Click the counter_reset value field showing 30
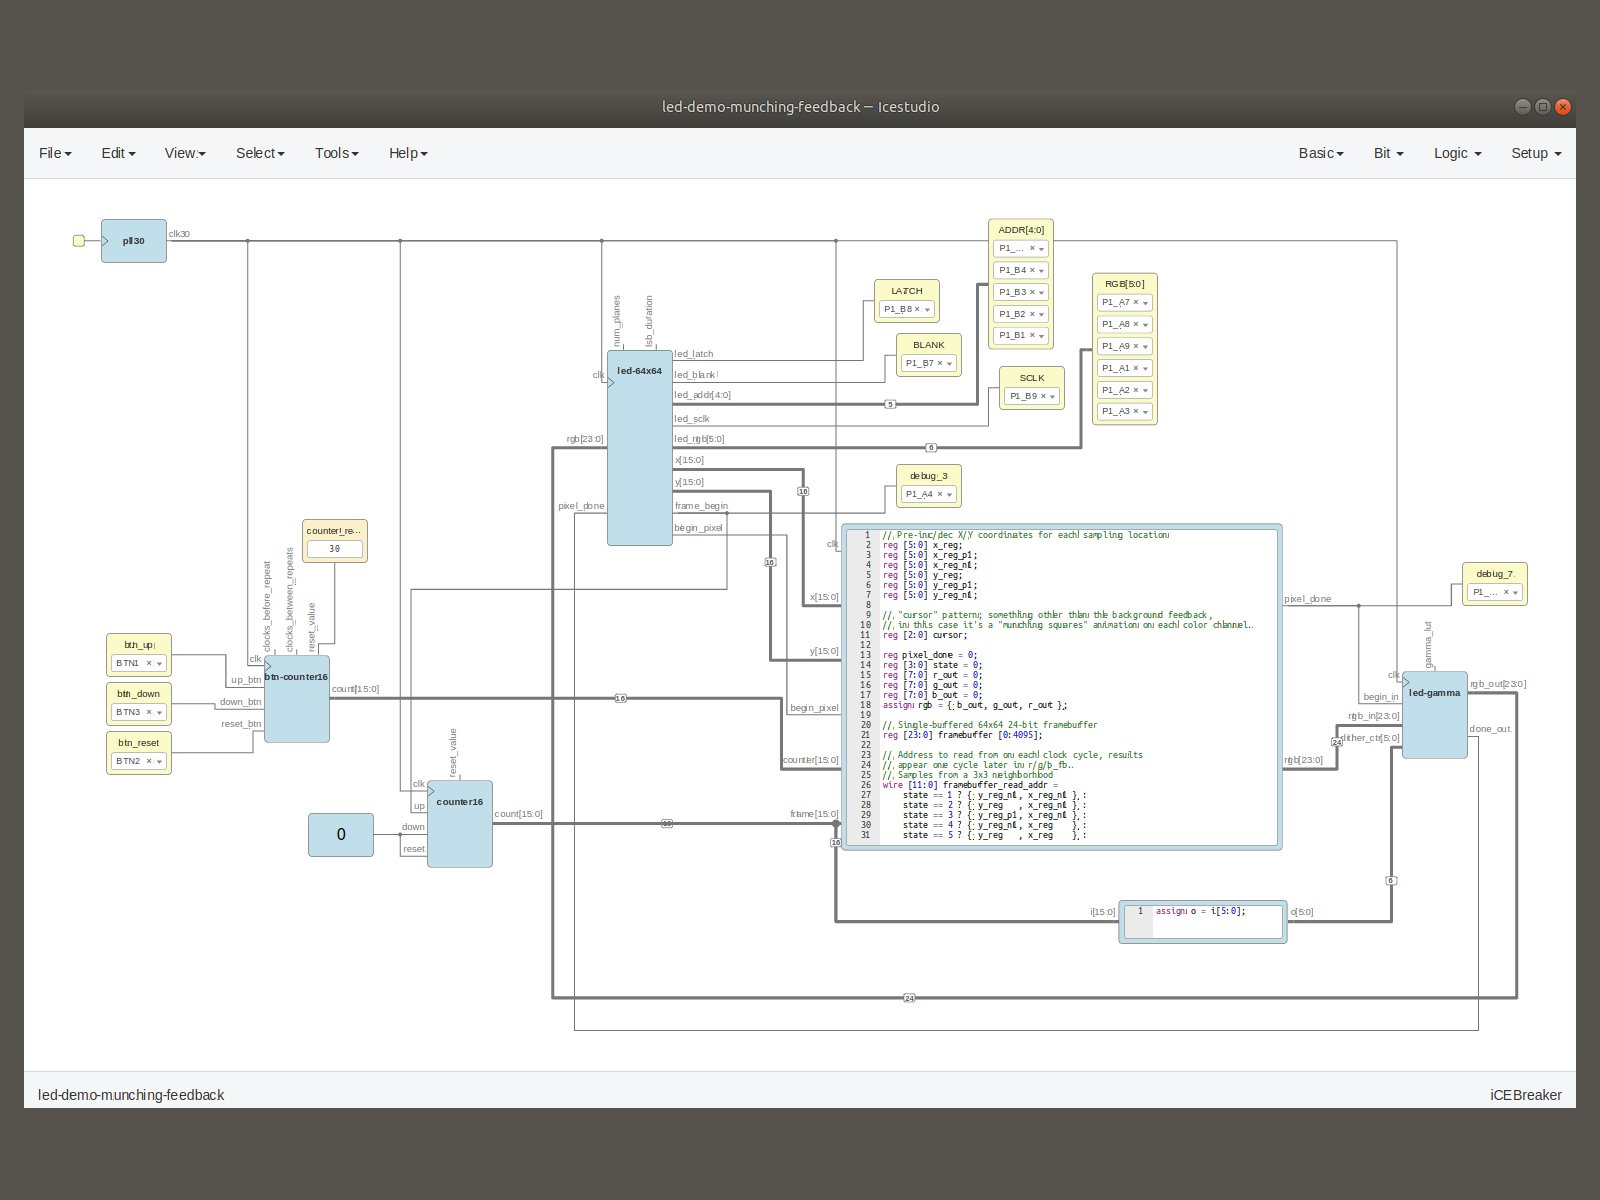Screen dimensions: 1600x1200 (x=334, y=549)
